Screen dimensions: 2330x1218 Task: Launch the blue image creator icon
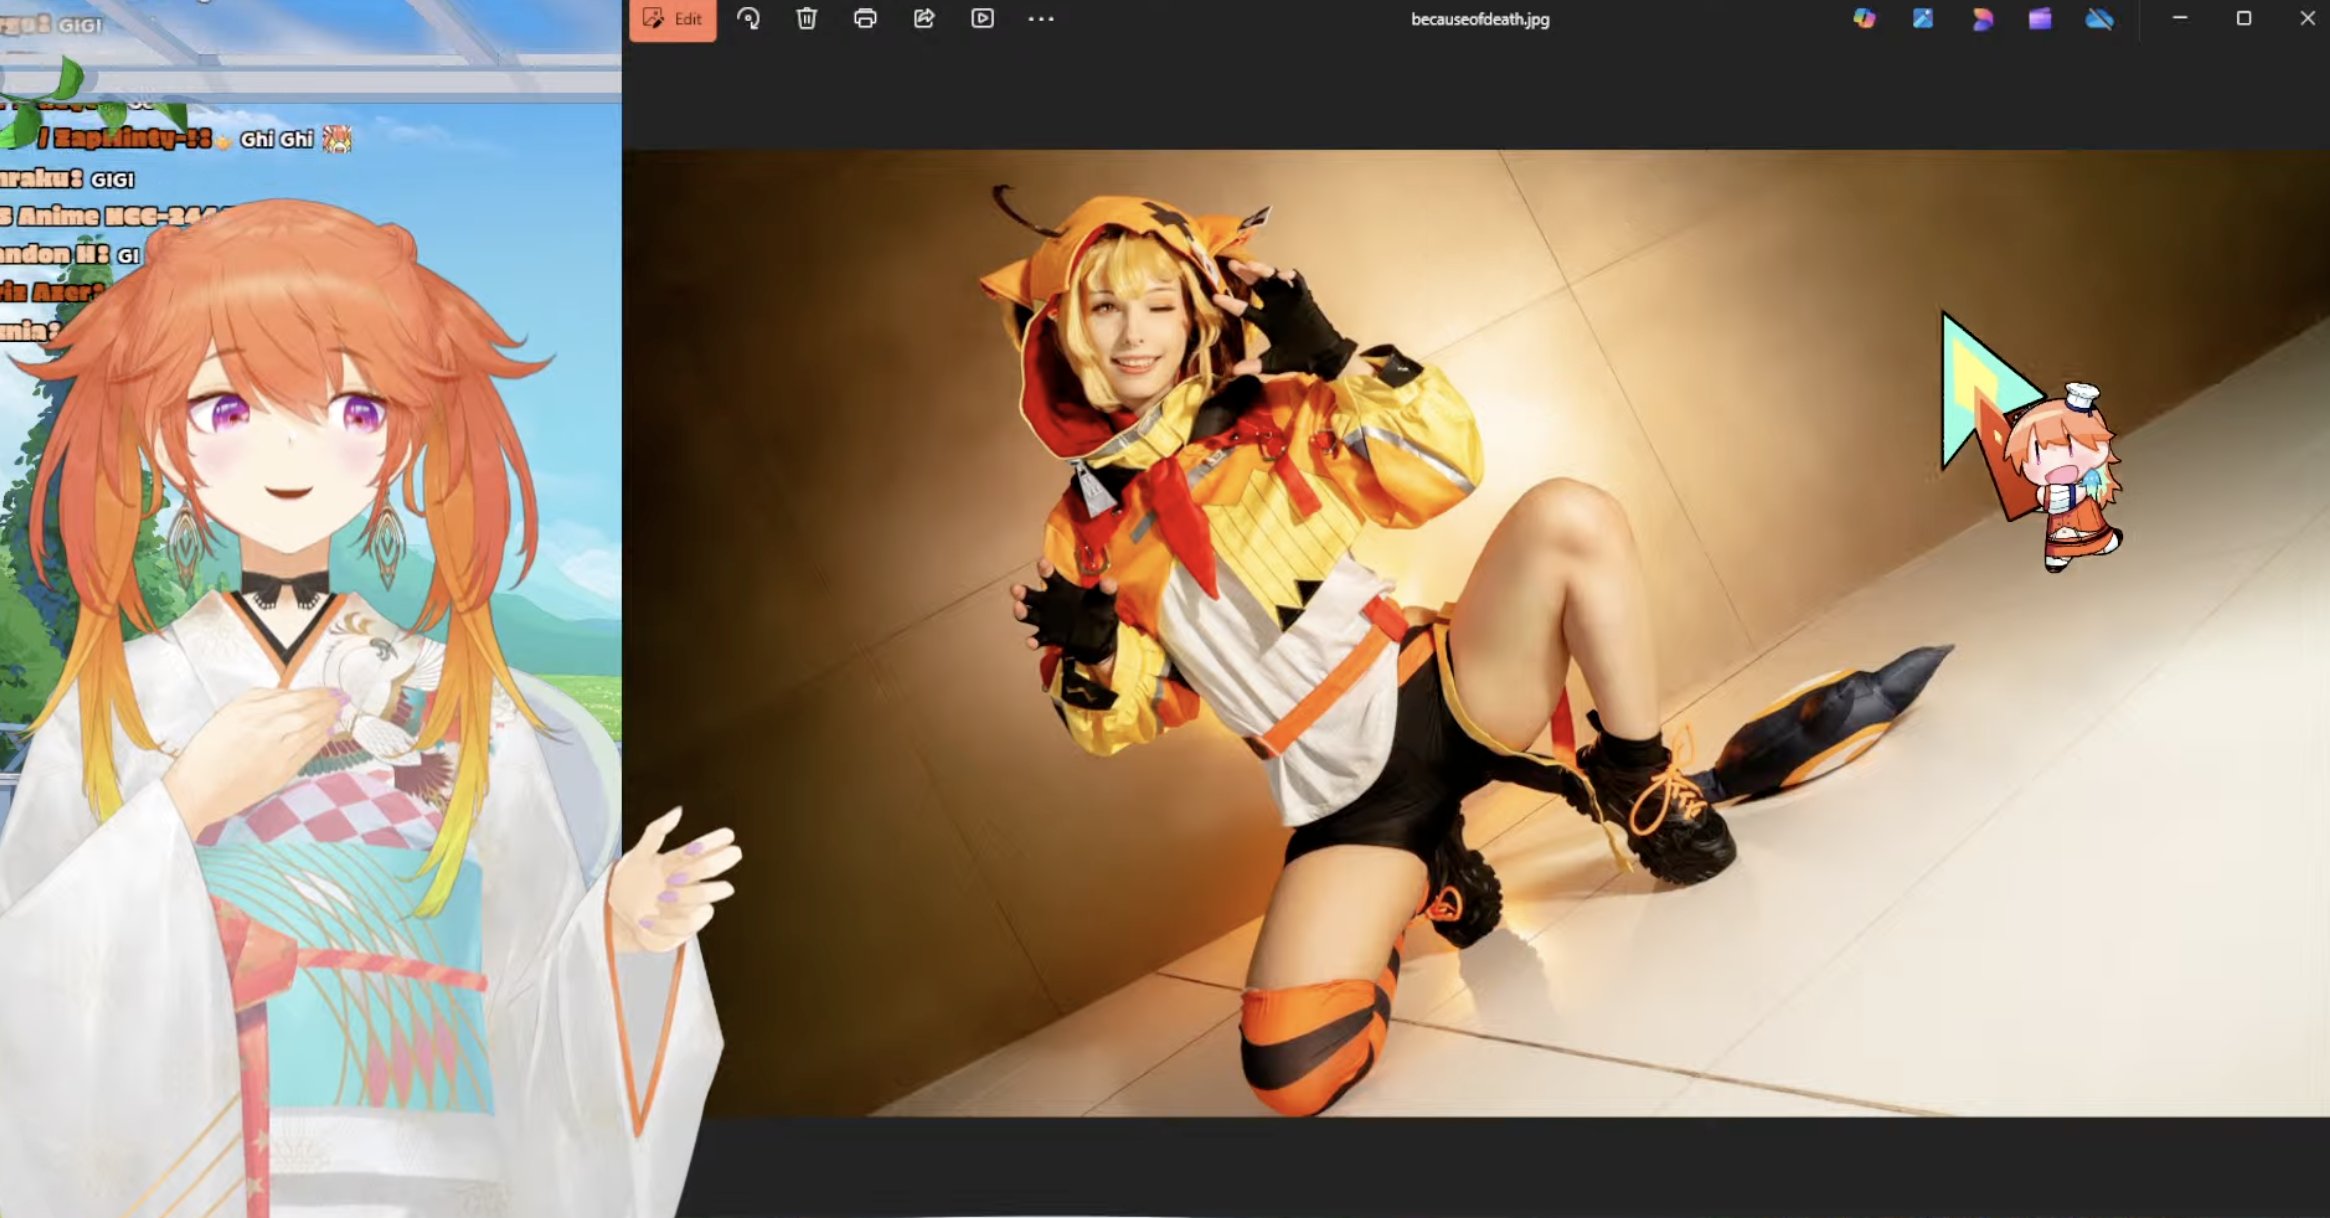click(1923, 19)
